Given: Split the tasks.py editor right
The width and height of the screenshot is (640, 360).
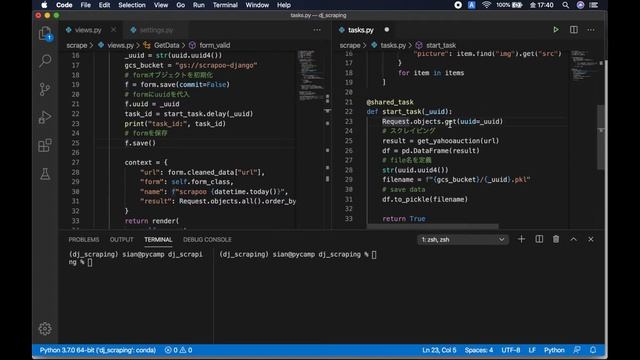Looking at the screenshot, I should [573, 30].
